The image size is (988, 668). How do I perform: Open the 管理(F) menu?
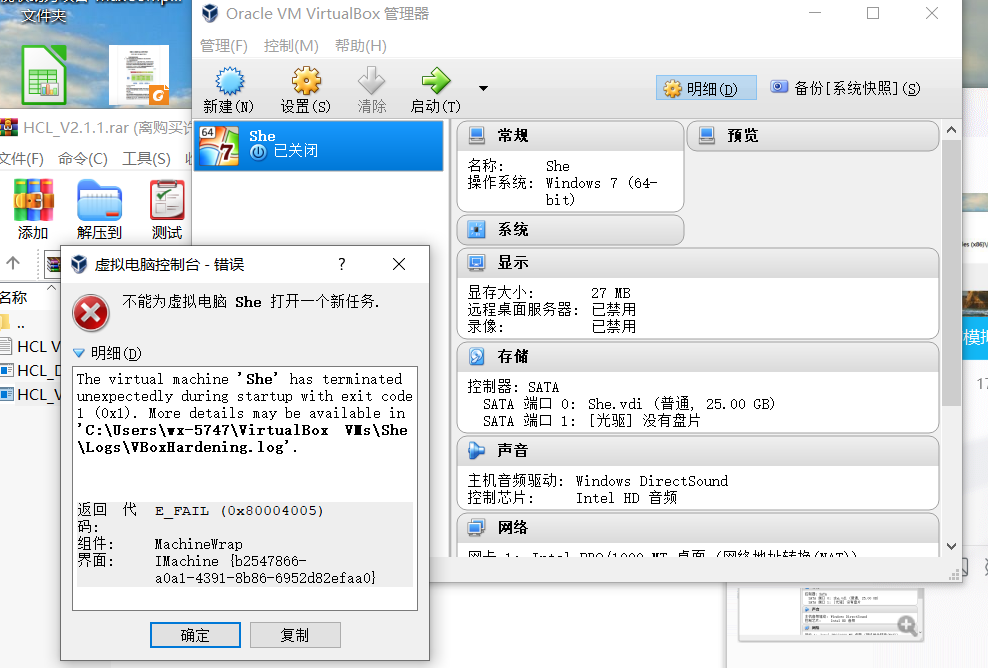click(x=224, y=46)
